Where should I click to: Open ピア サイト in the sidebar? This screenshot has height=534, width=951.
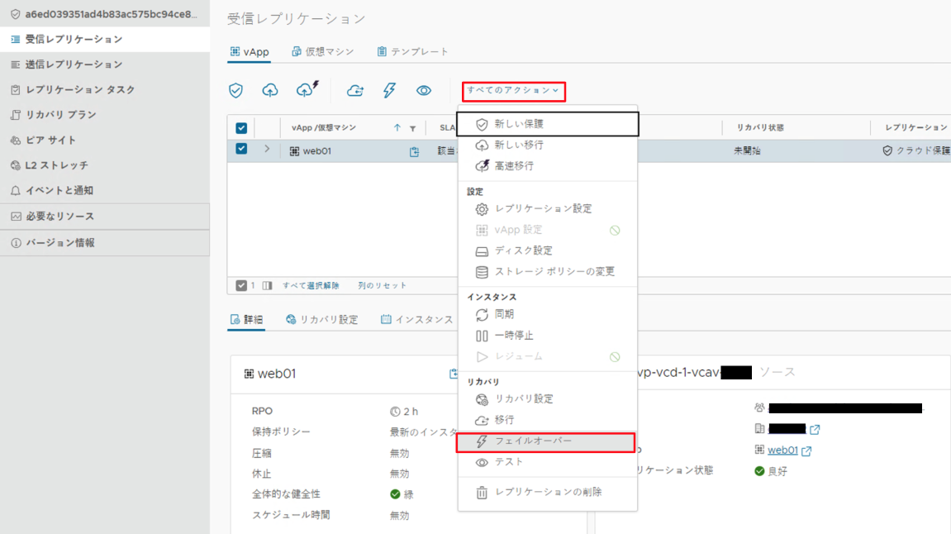105,140
